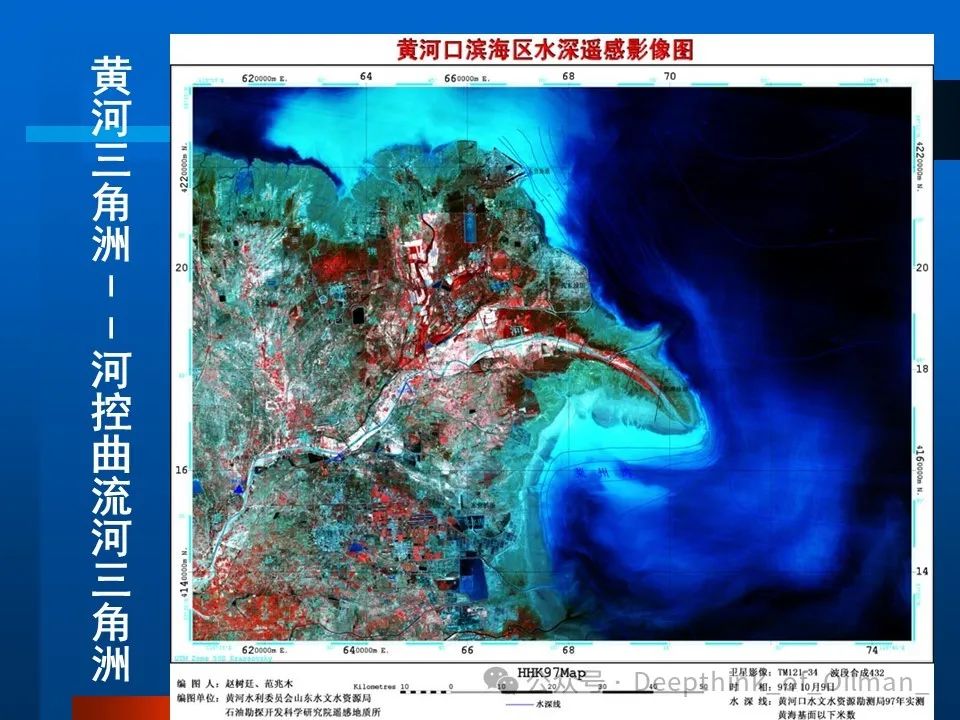Click the satellite image info TM121-34
This screenshot has width=960, height=720.
point(798,673)
